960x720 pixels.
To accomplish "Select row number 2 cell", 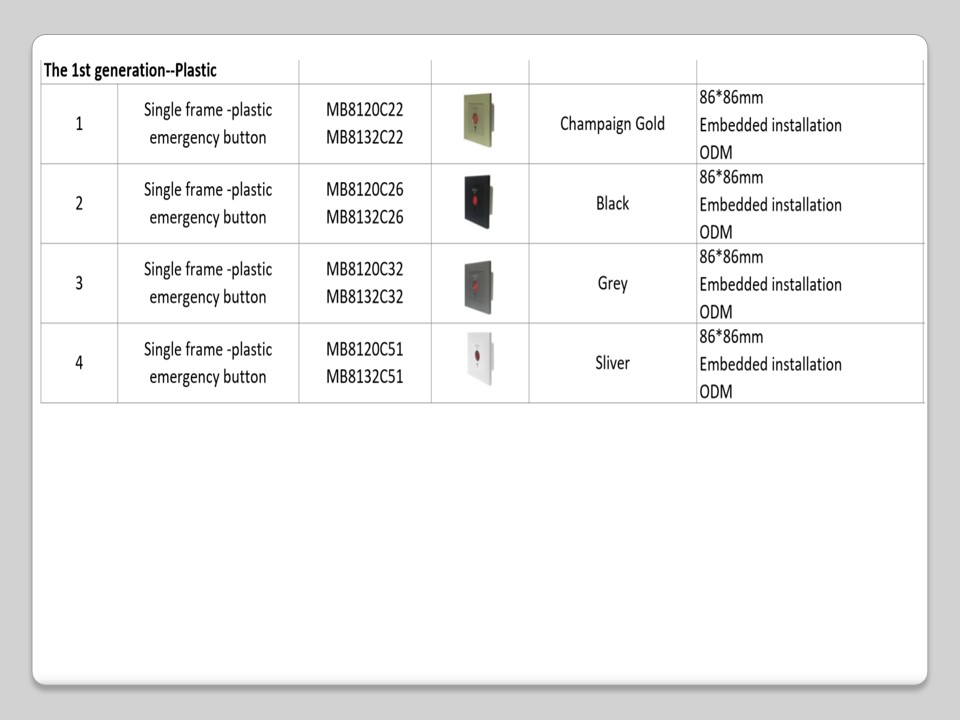I will [x=79, y=204].
